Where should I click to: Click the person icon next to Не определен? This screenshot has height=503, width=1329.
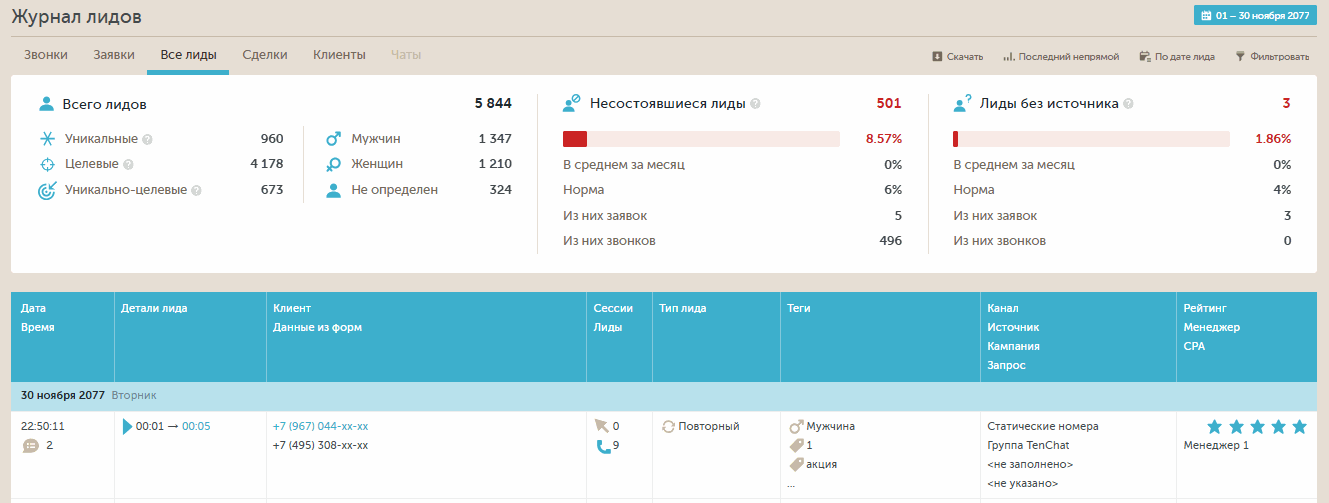coord(334,190)
